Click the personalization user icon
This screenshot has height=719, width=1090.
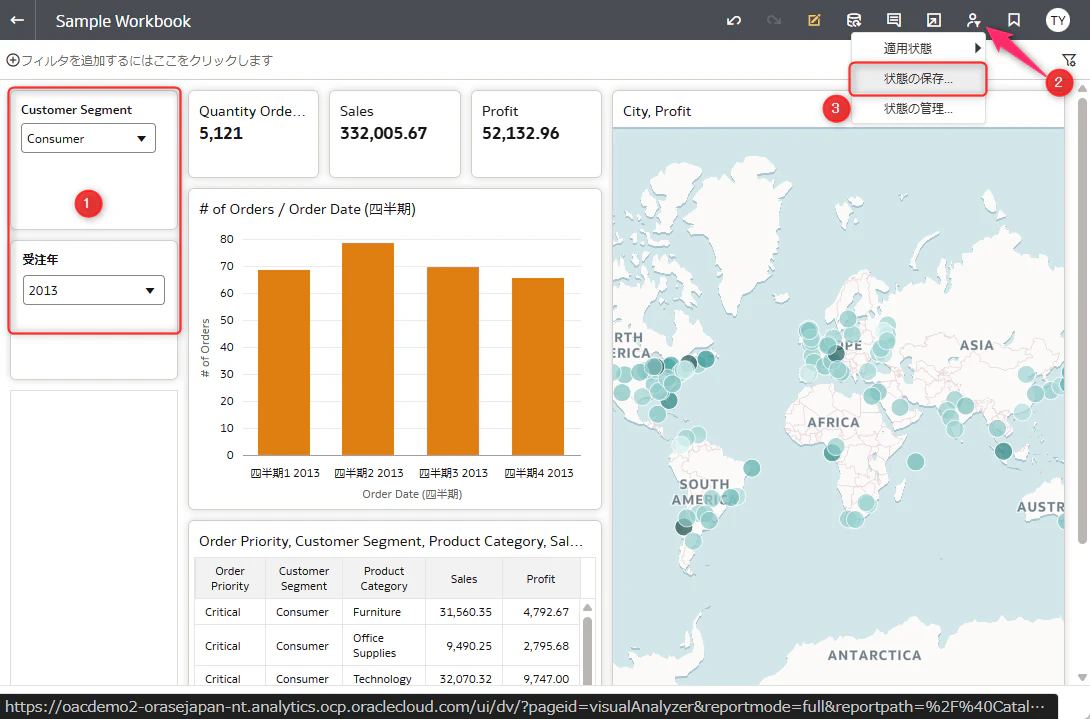point(973,20)
